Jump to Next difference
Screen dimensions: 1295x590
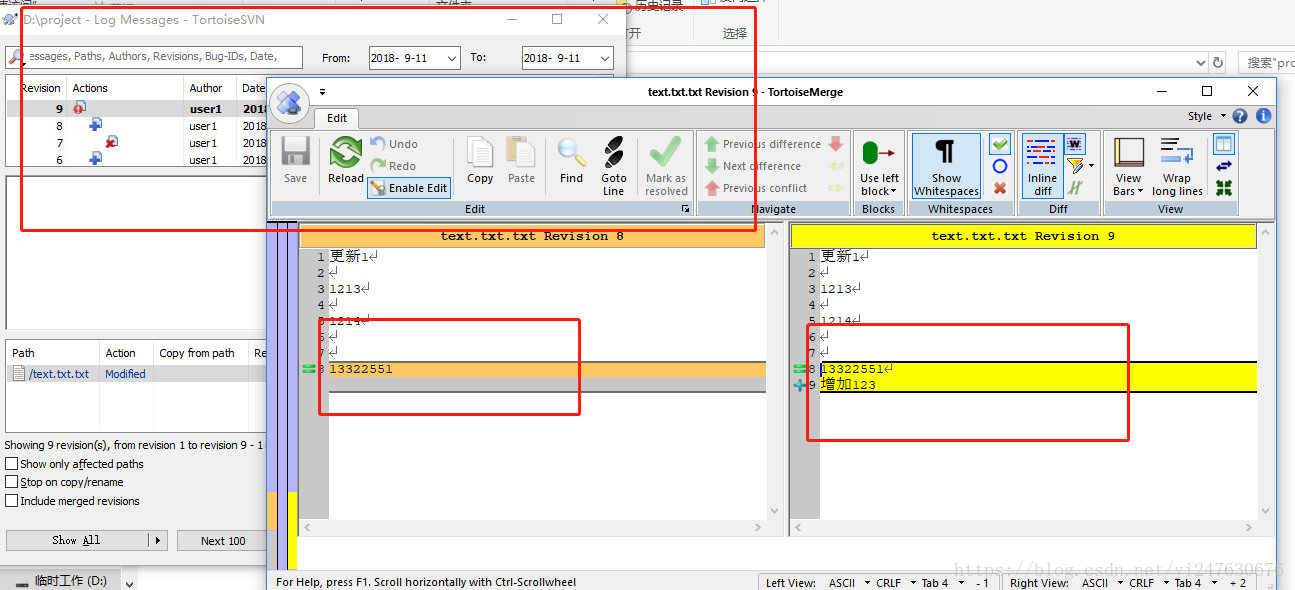752,166
